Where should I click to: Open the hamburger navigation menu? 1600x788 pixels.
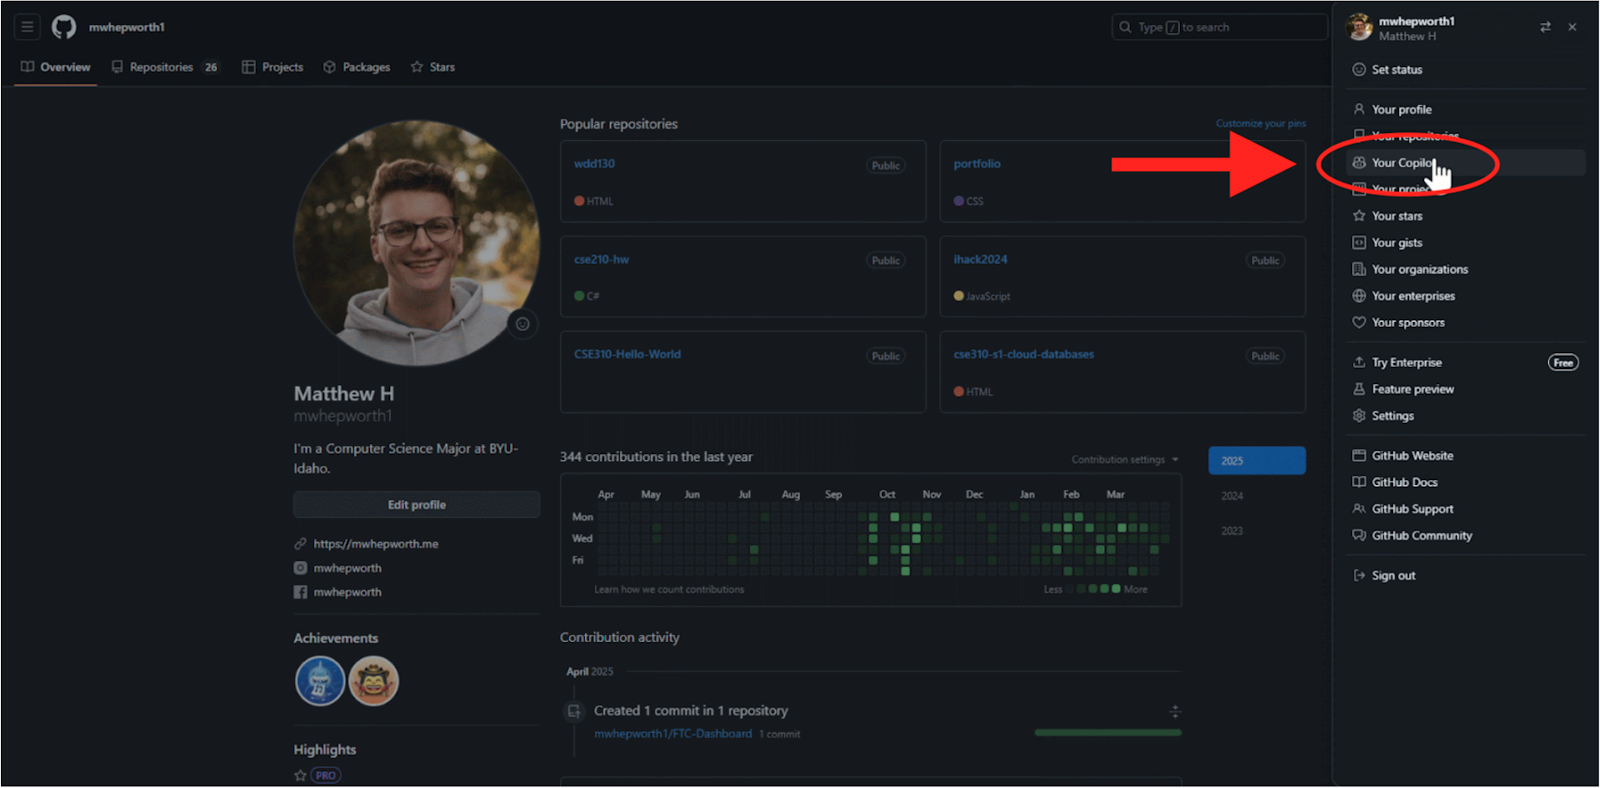pyautogui.click(x=27, y=27)
